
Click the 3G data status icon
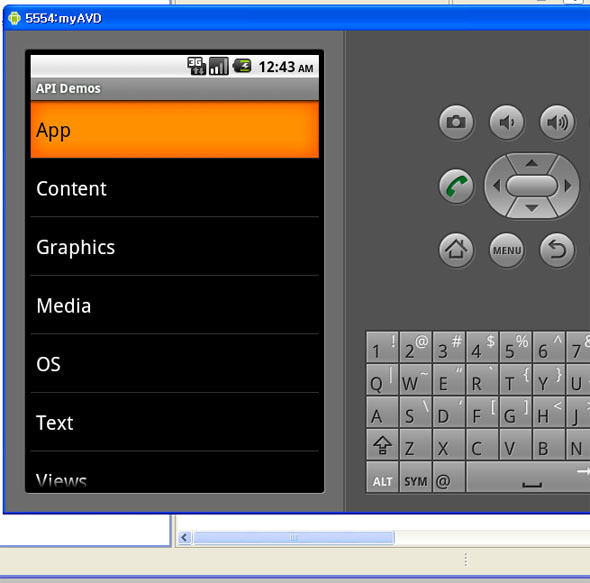coord(196,66)
